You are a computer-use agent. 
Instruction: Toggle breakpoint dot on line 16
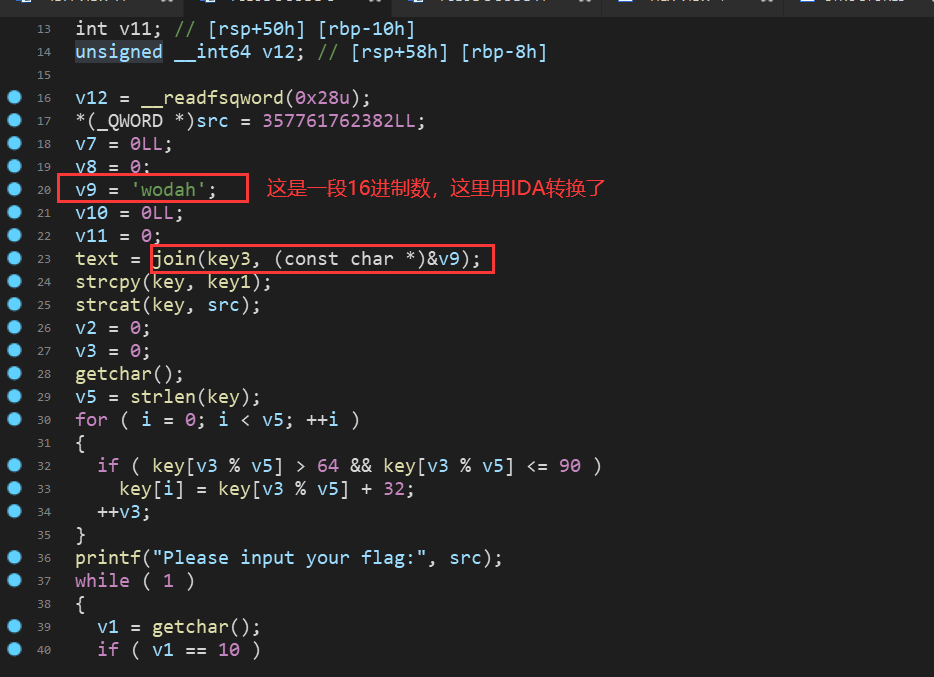tap(14, 98)
